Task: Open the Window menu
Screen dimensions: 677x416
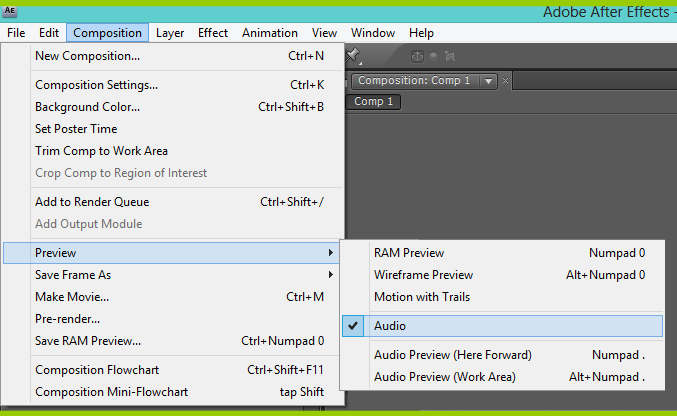Action: (x=373, y=33)
